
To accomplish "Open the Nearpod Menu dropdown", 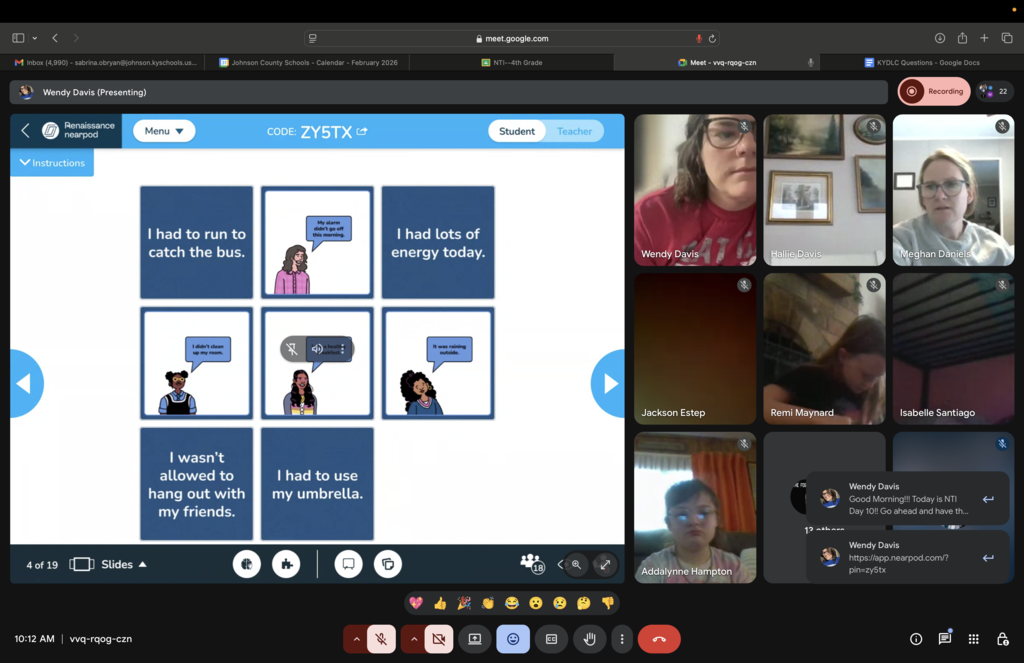I will (x=164, y=131).
